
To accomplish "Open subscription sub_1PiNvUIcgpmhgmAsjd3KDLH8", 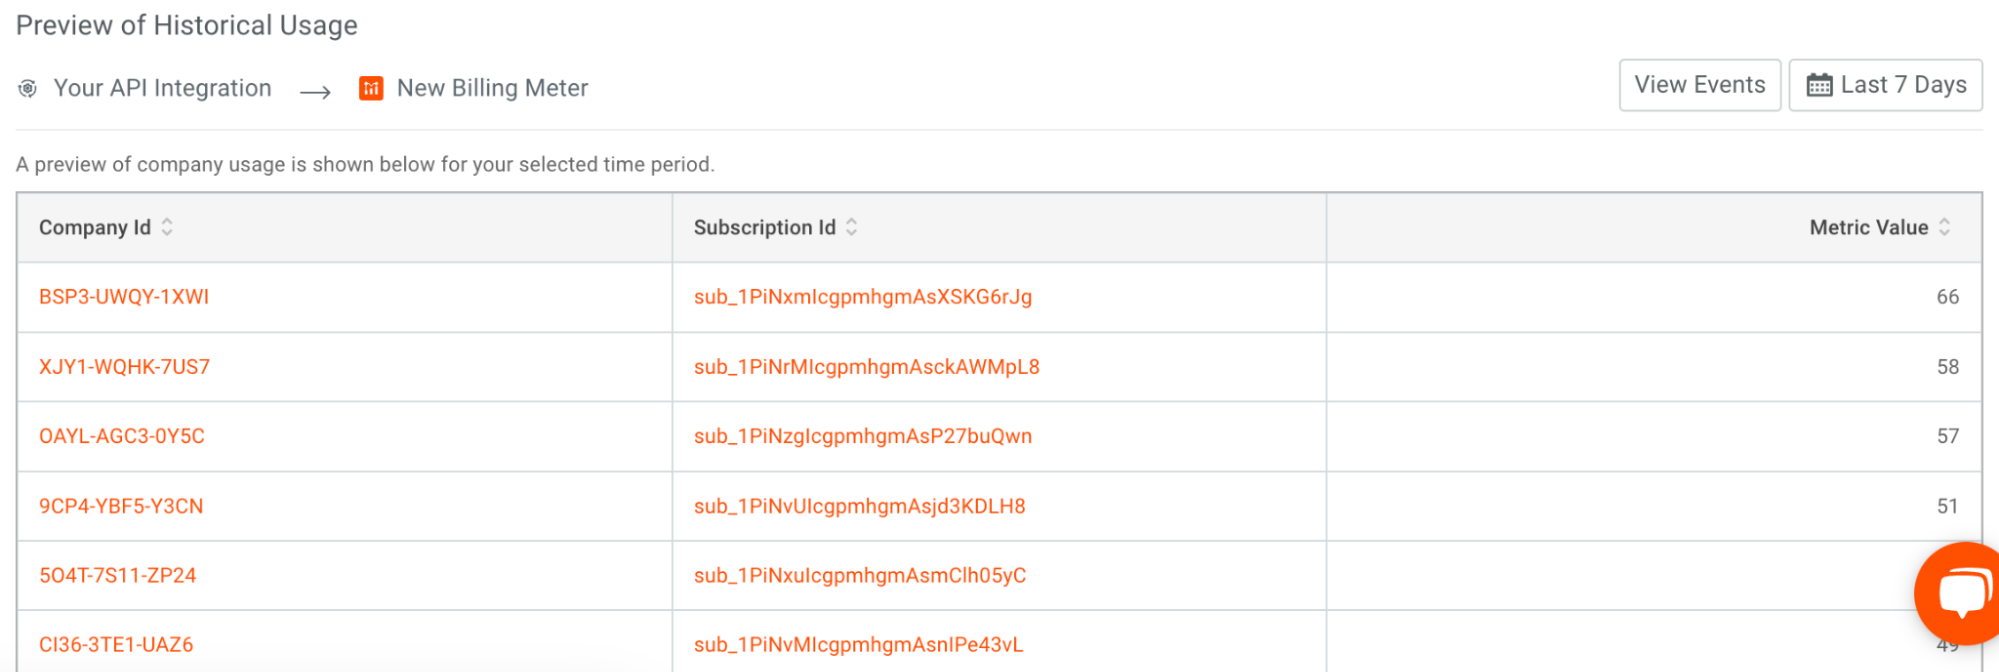I will click(x=859, y=506).
